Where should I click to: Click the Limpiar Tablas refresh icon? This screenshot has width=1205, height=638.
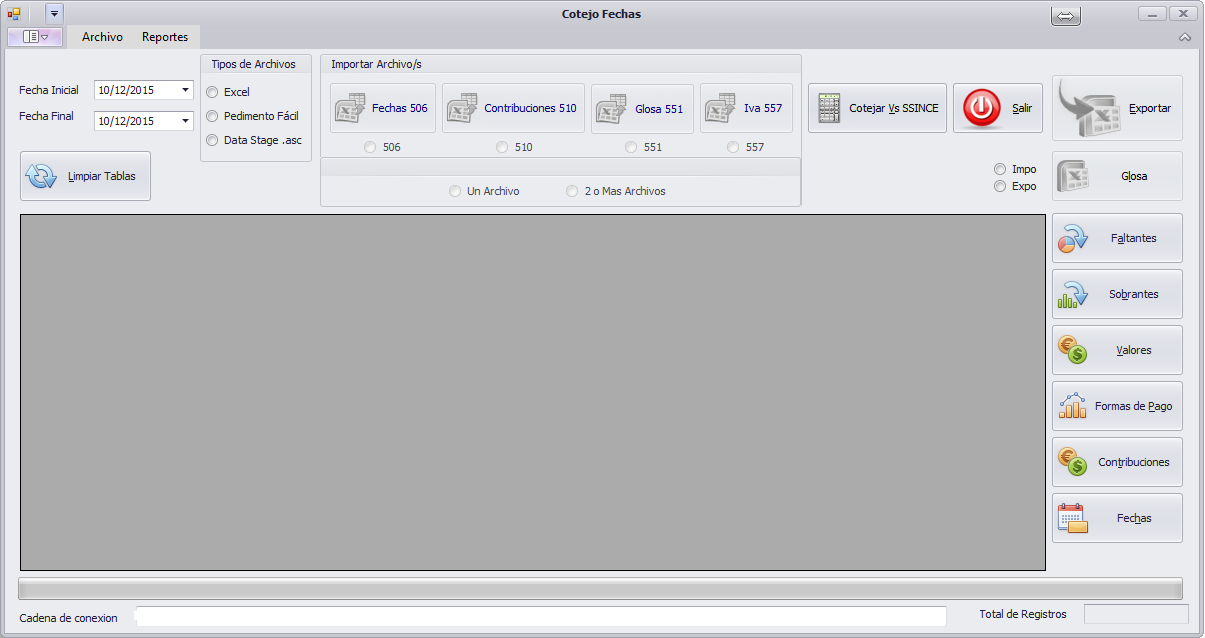click(x=42, y=177)
